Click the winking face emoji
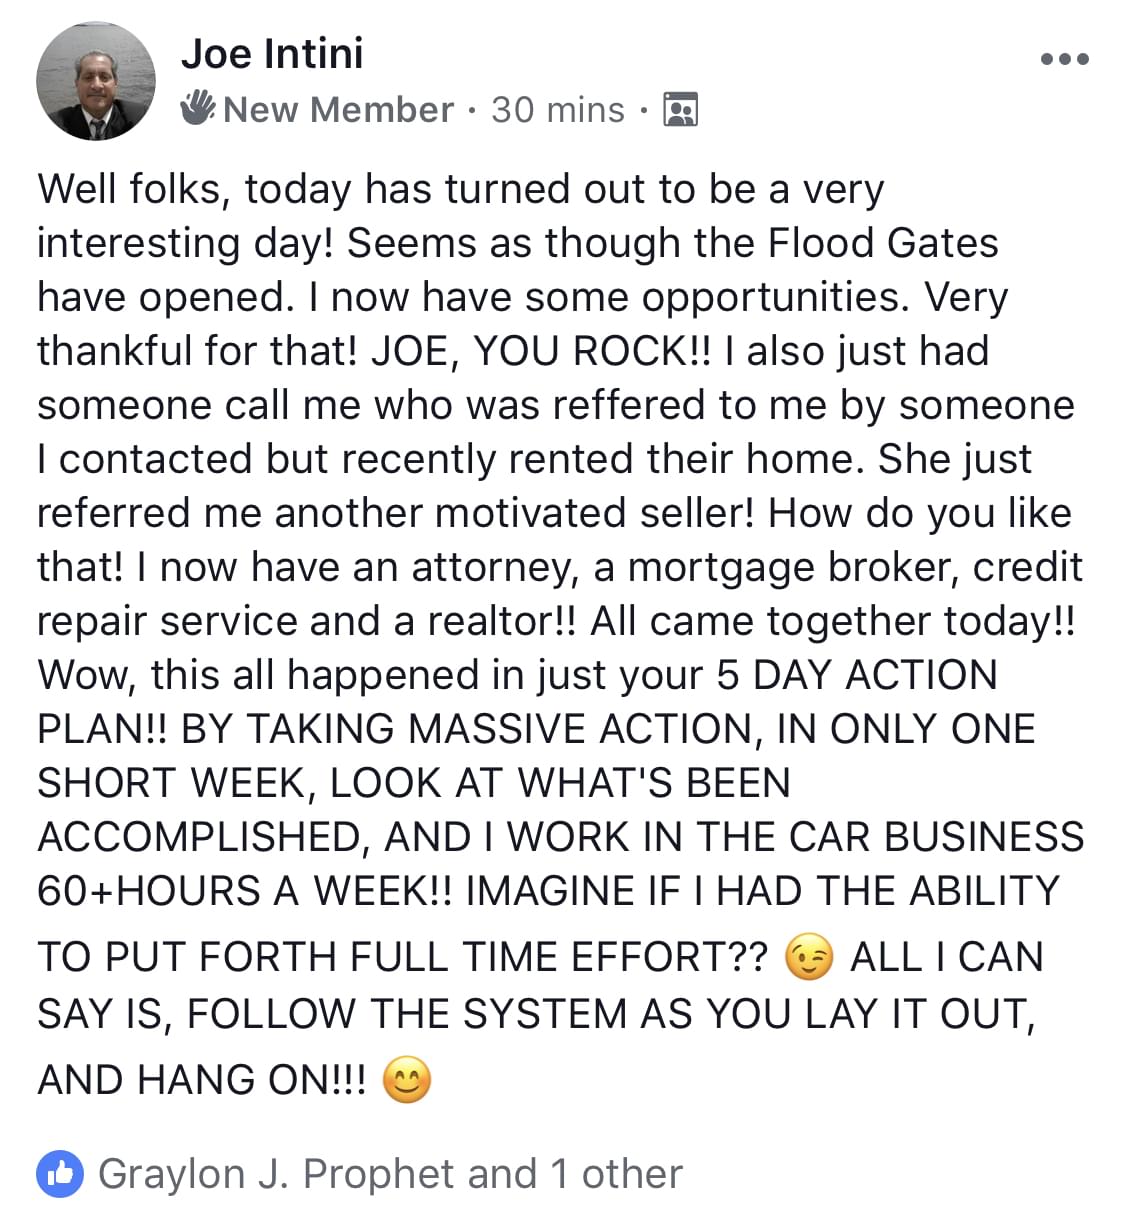The height and width of the screenshot is (1231, 1125). 809,958
